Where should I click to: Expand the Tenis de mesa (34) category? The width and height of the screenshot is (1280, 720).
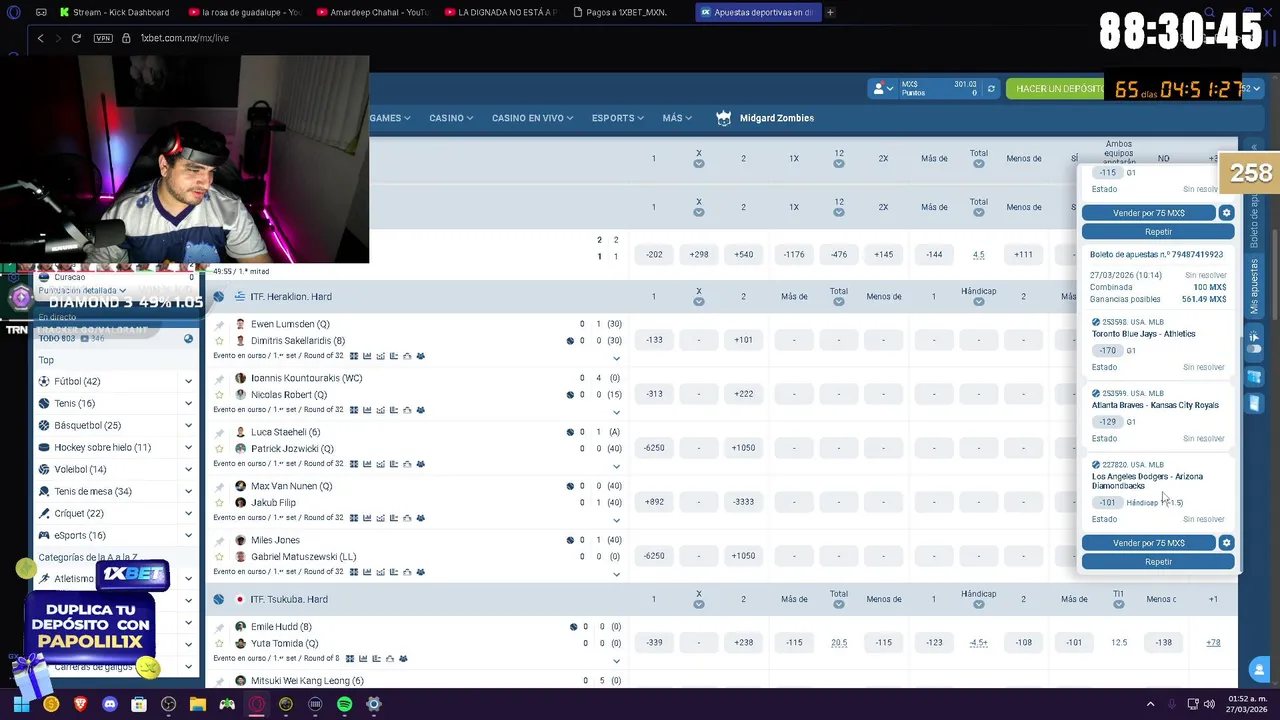pos(188,491)
